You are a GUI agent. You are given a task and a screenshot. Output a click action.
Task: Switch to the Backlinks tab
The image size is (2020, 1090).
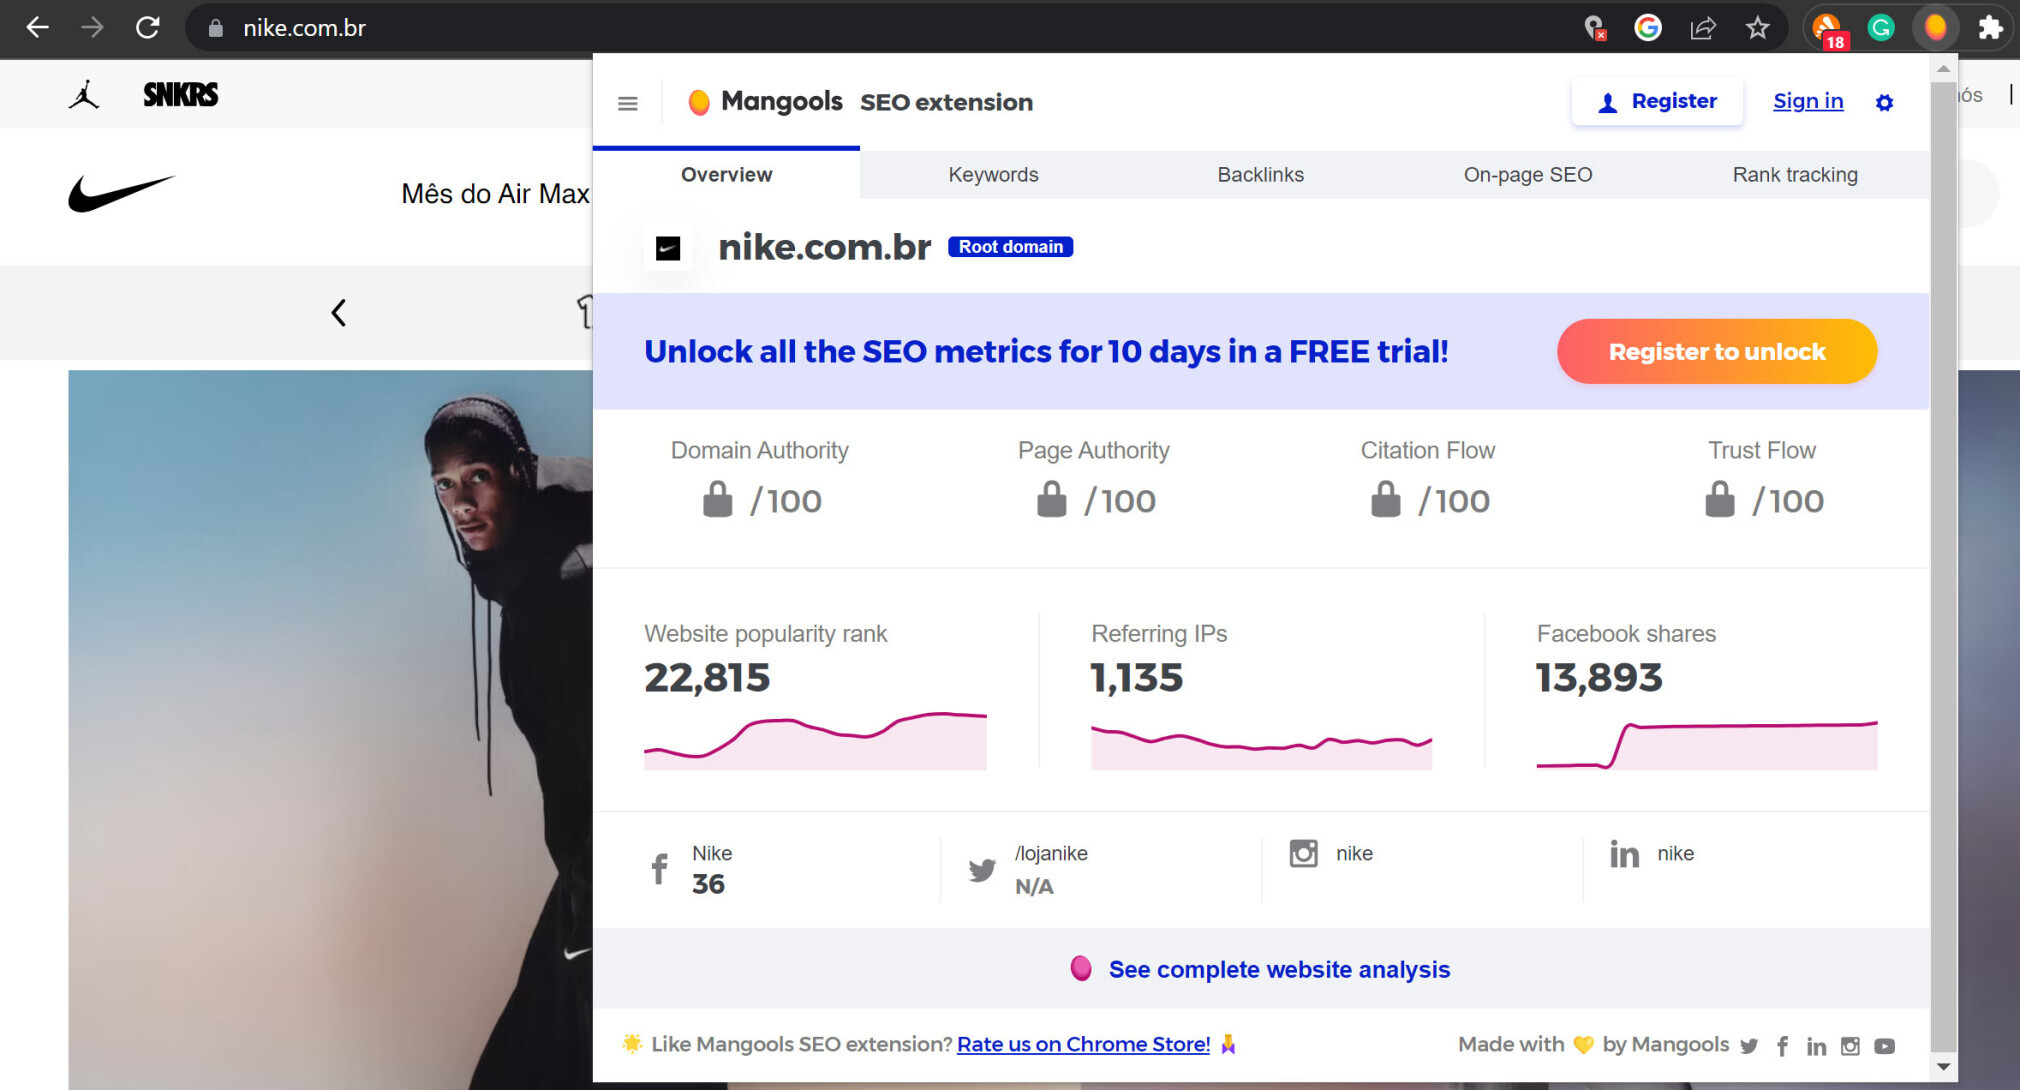(x=1260, y=174)
